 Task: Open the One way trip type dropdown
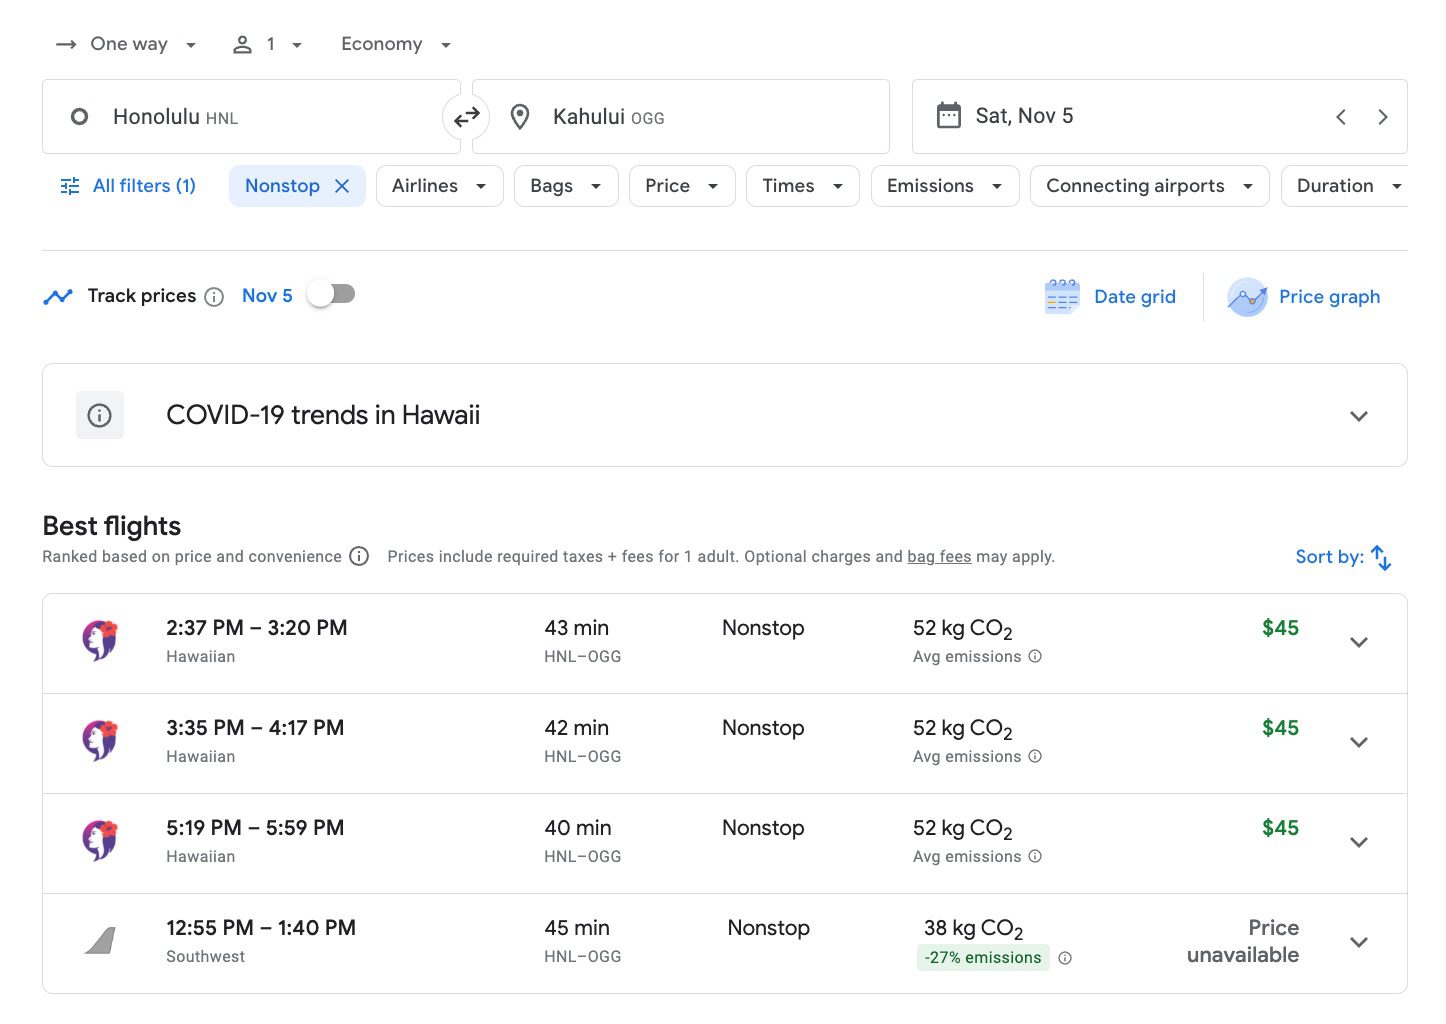[x=127, y=44]
